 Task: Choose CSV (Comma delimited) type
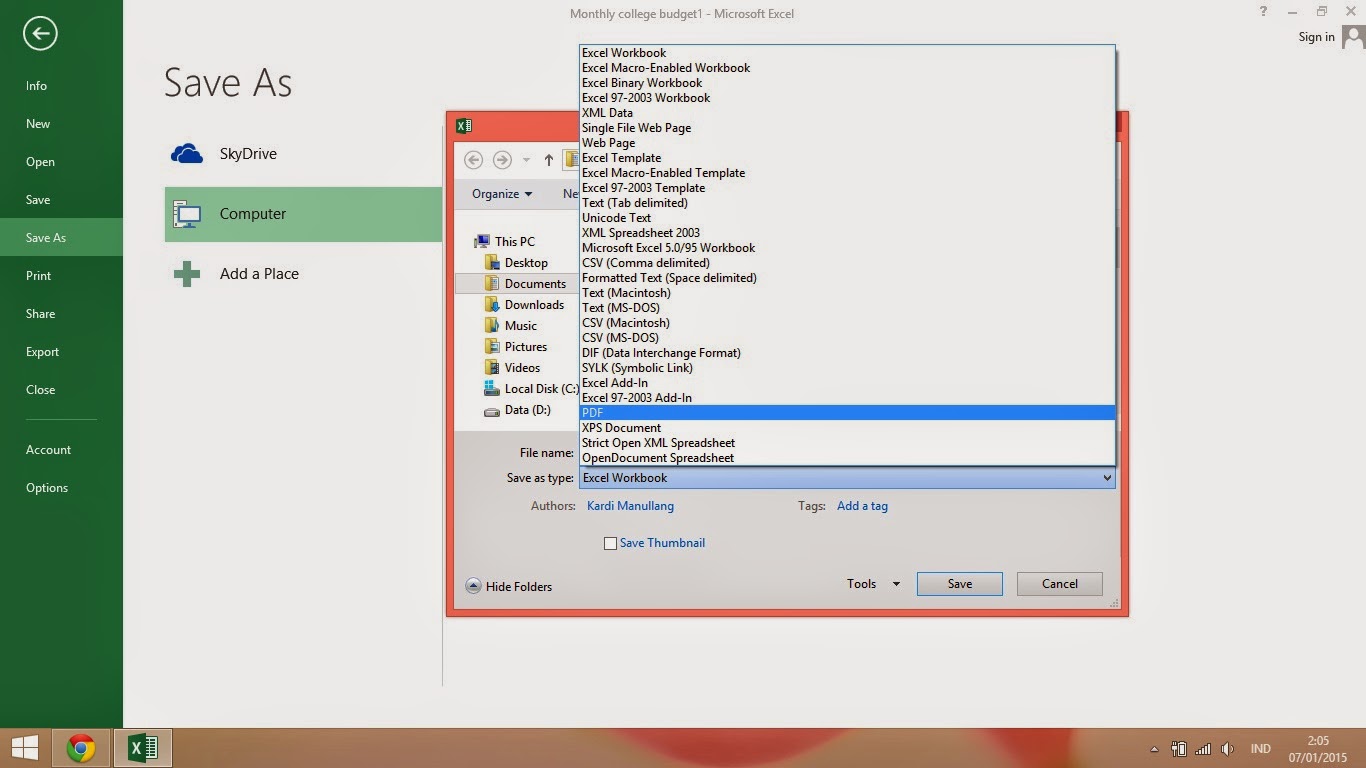(847, 263)
